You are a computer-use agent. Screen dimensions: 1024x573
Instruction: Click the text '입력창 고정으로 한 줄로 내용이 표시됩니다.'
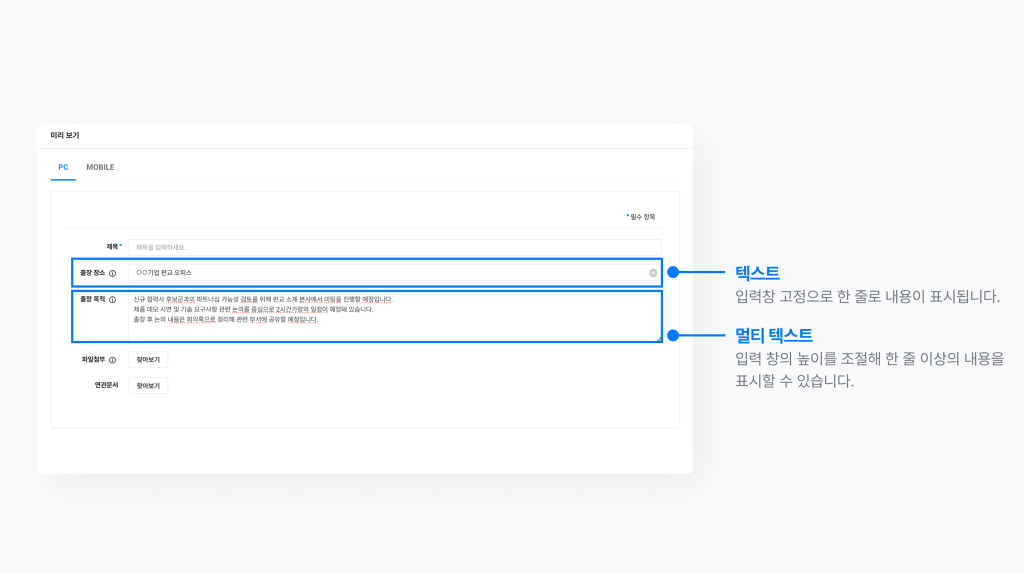point(867,297)
